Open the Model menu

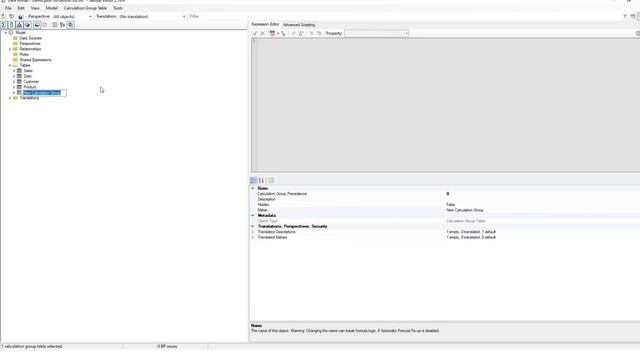coord(51,8)
